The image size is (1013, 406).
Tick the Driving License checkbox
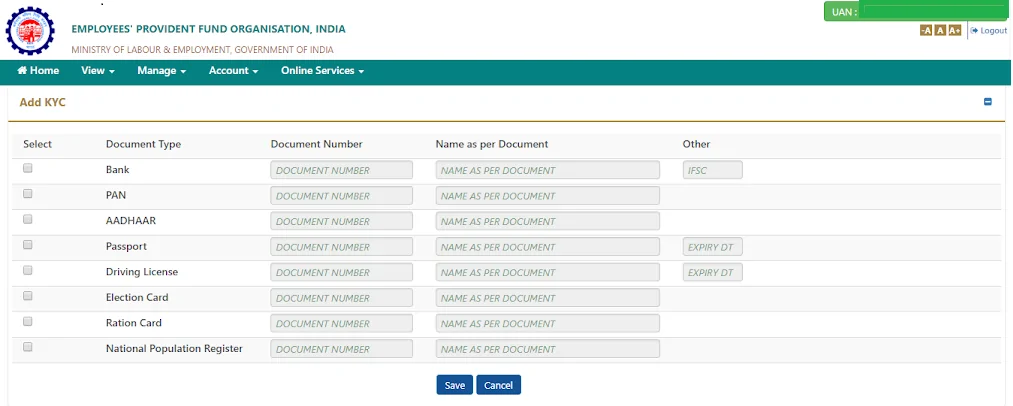pyautogui.click(x=28, y=270)
